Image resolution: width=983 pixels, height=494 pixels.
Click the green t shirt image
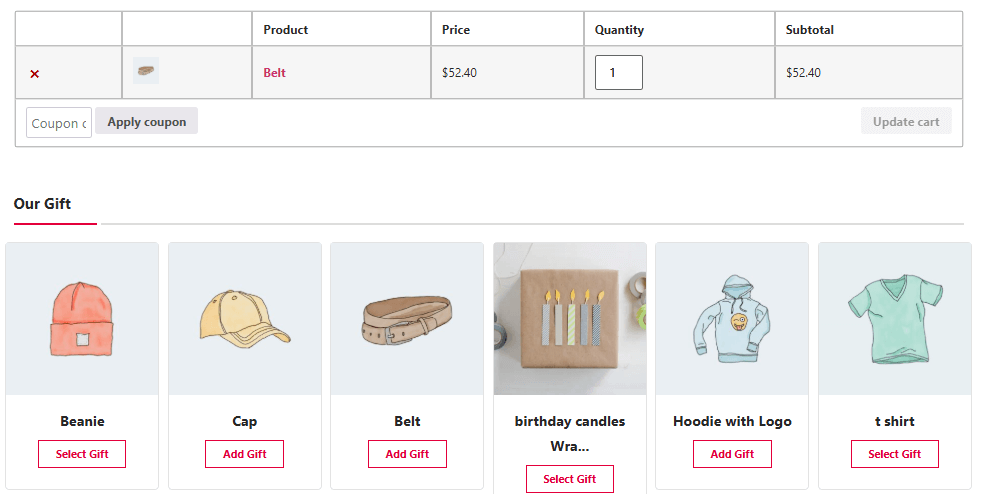(895, 319)
